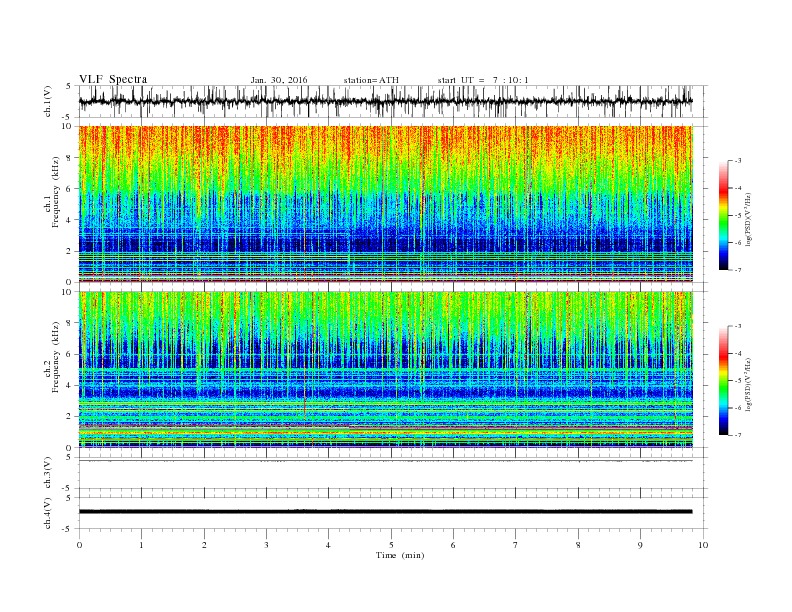Click the "-7" tick on the lower colorbar
This screenshot has width=792, height=612.
point(738,435)
